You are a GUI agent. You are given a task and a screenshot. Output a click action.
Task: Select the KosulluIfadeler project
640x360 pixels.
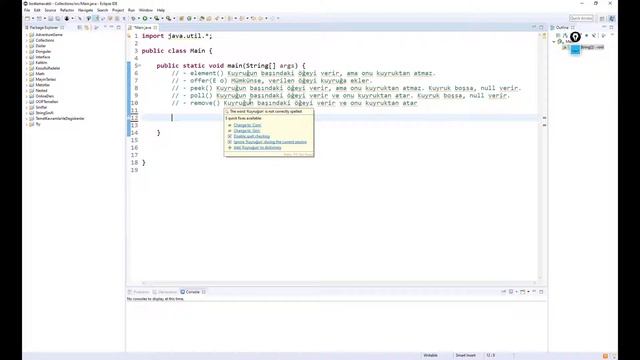(x=47, y=68)
